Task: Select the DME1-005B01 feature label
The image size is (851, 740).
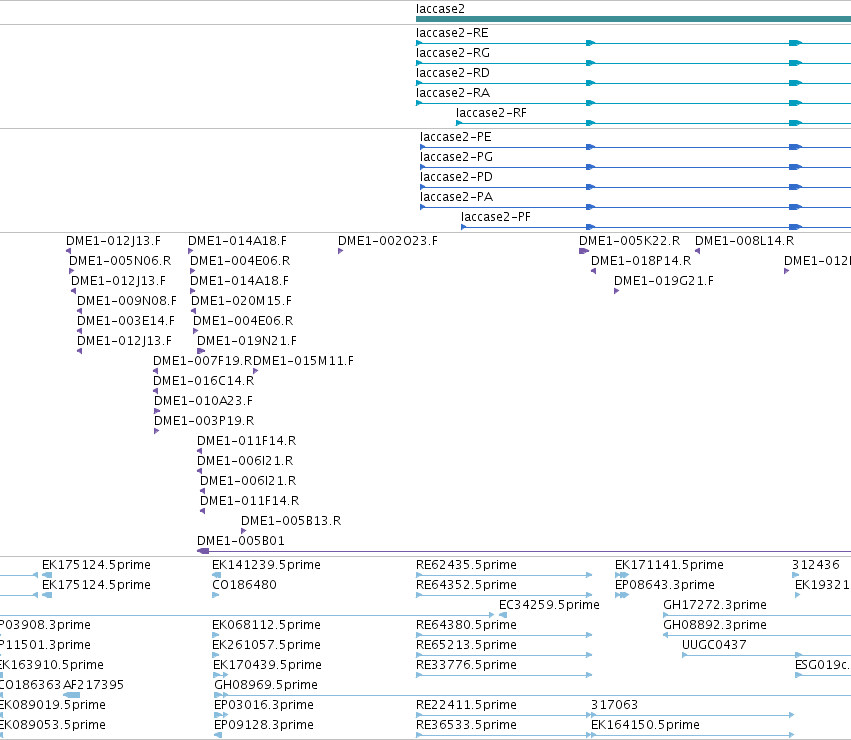Action: [x=240, y=541]
